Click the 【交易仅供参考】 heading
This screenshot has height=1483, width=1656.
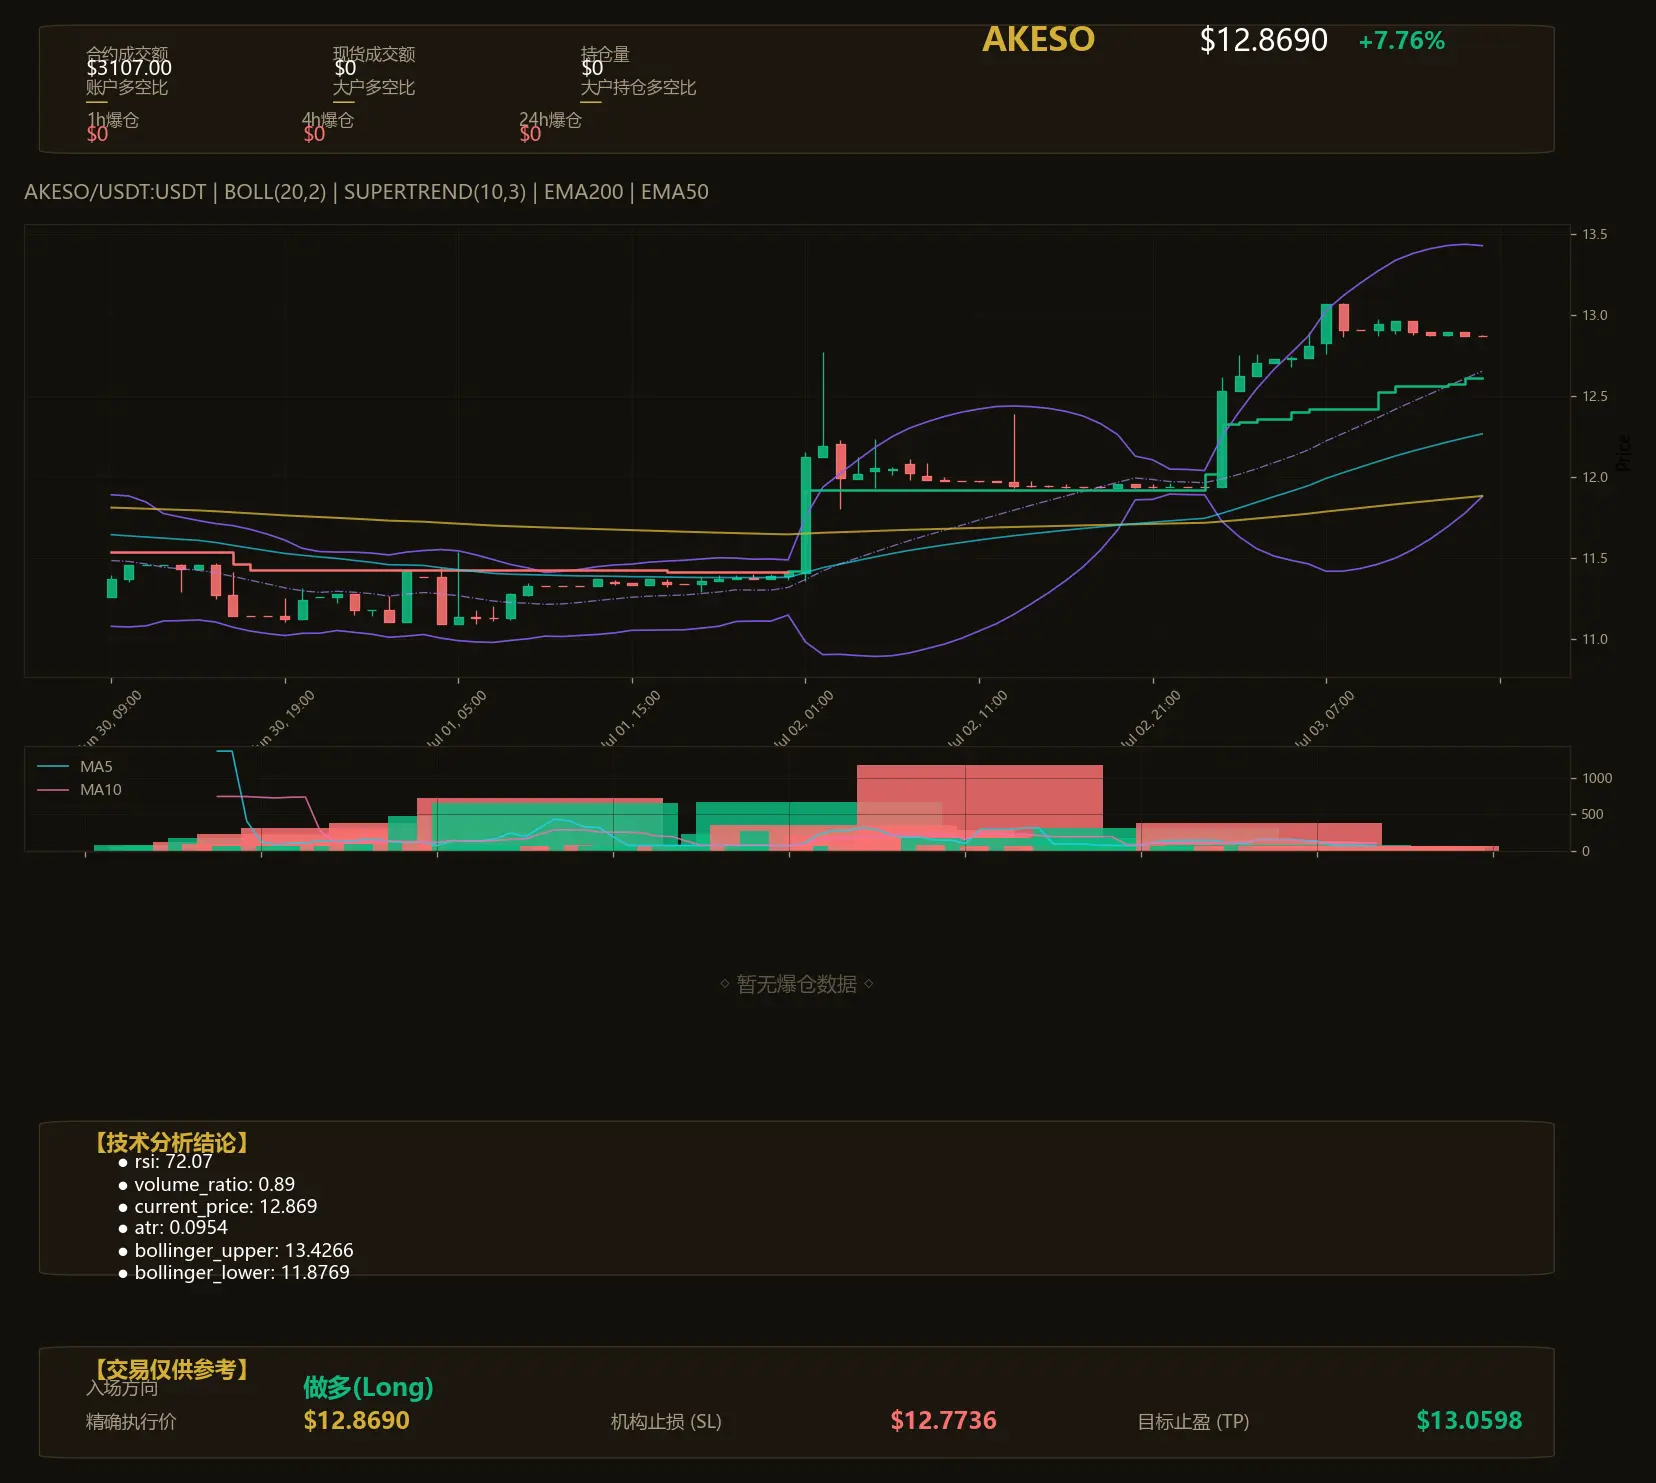[x=171, y=1369]
